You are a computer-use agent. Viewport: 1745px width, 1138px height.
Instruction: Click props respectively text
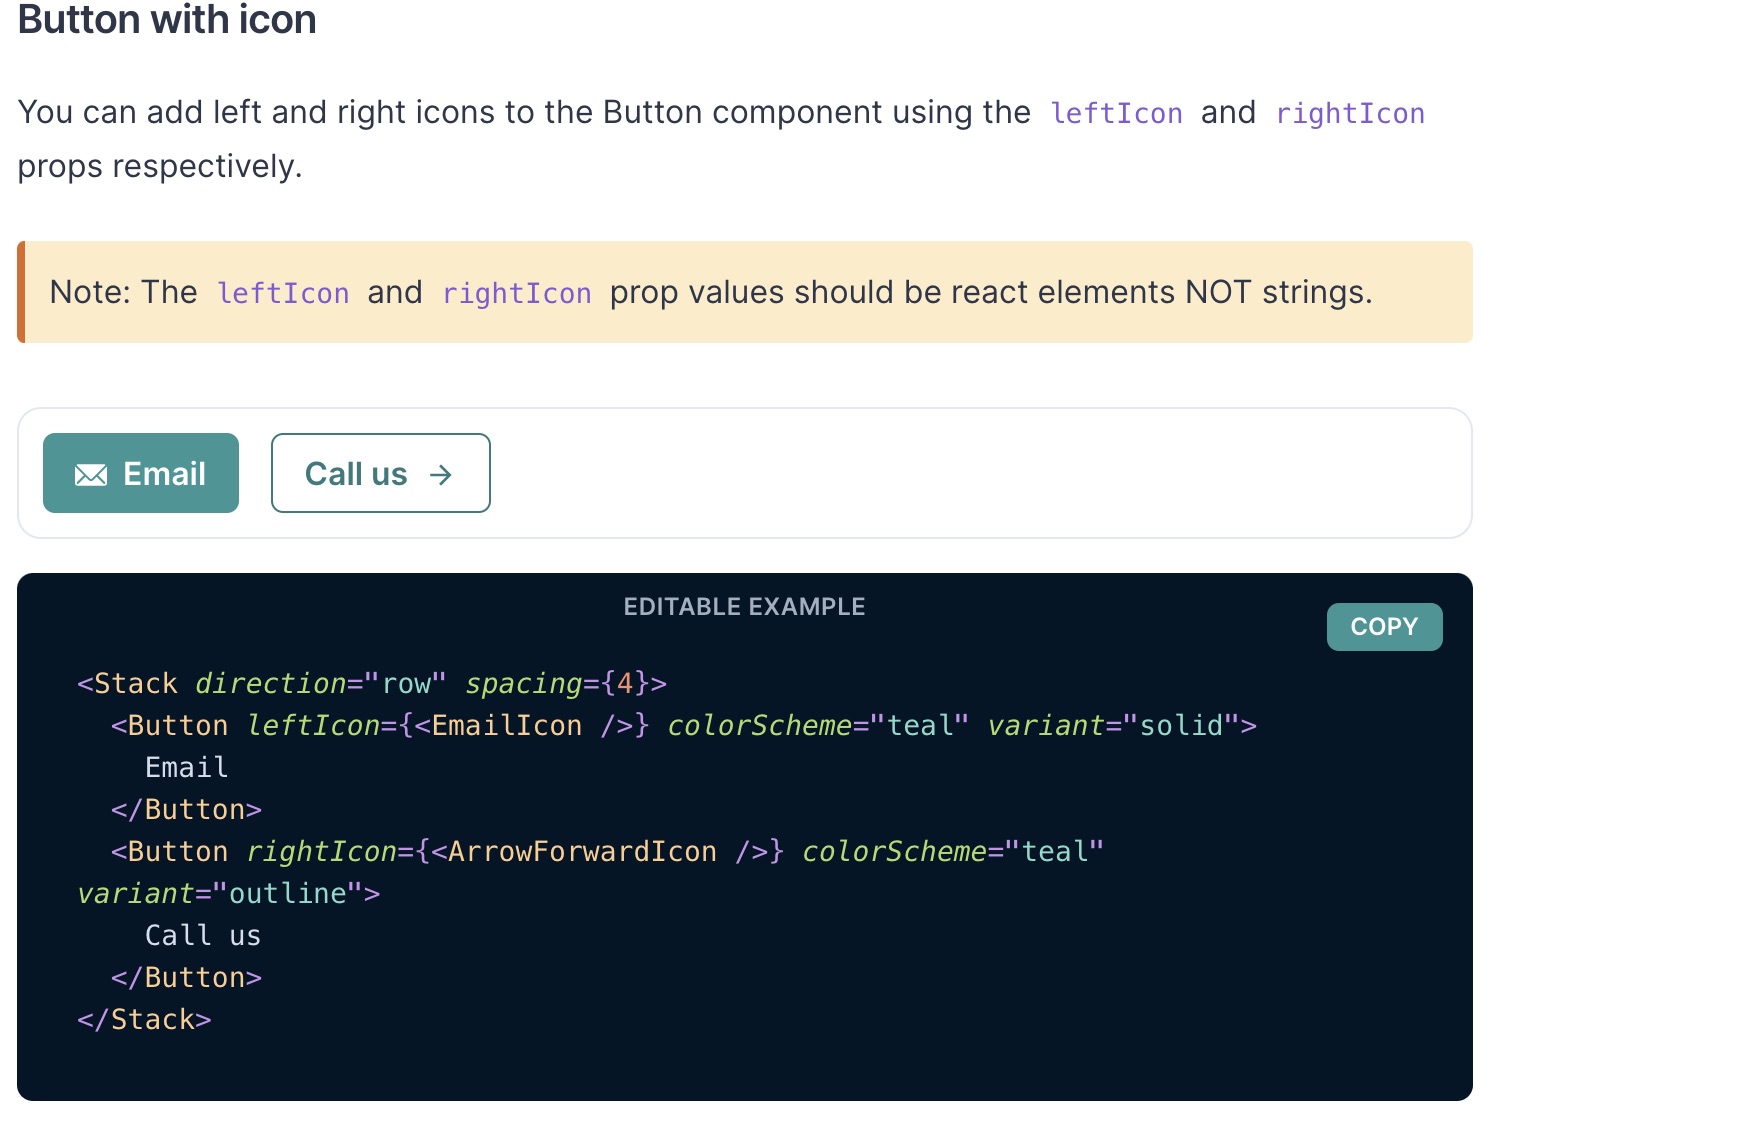(160, 167)
